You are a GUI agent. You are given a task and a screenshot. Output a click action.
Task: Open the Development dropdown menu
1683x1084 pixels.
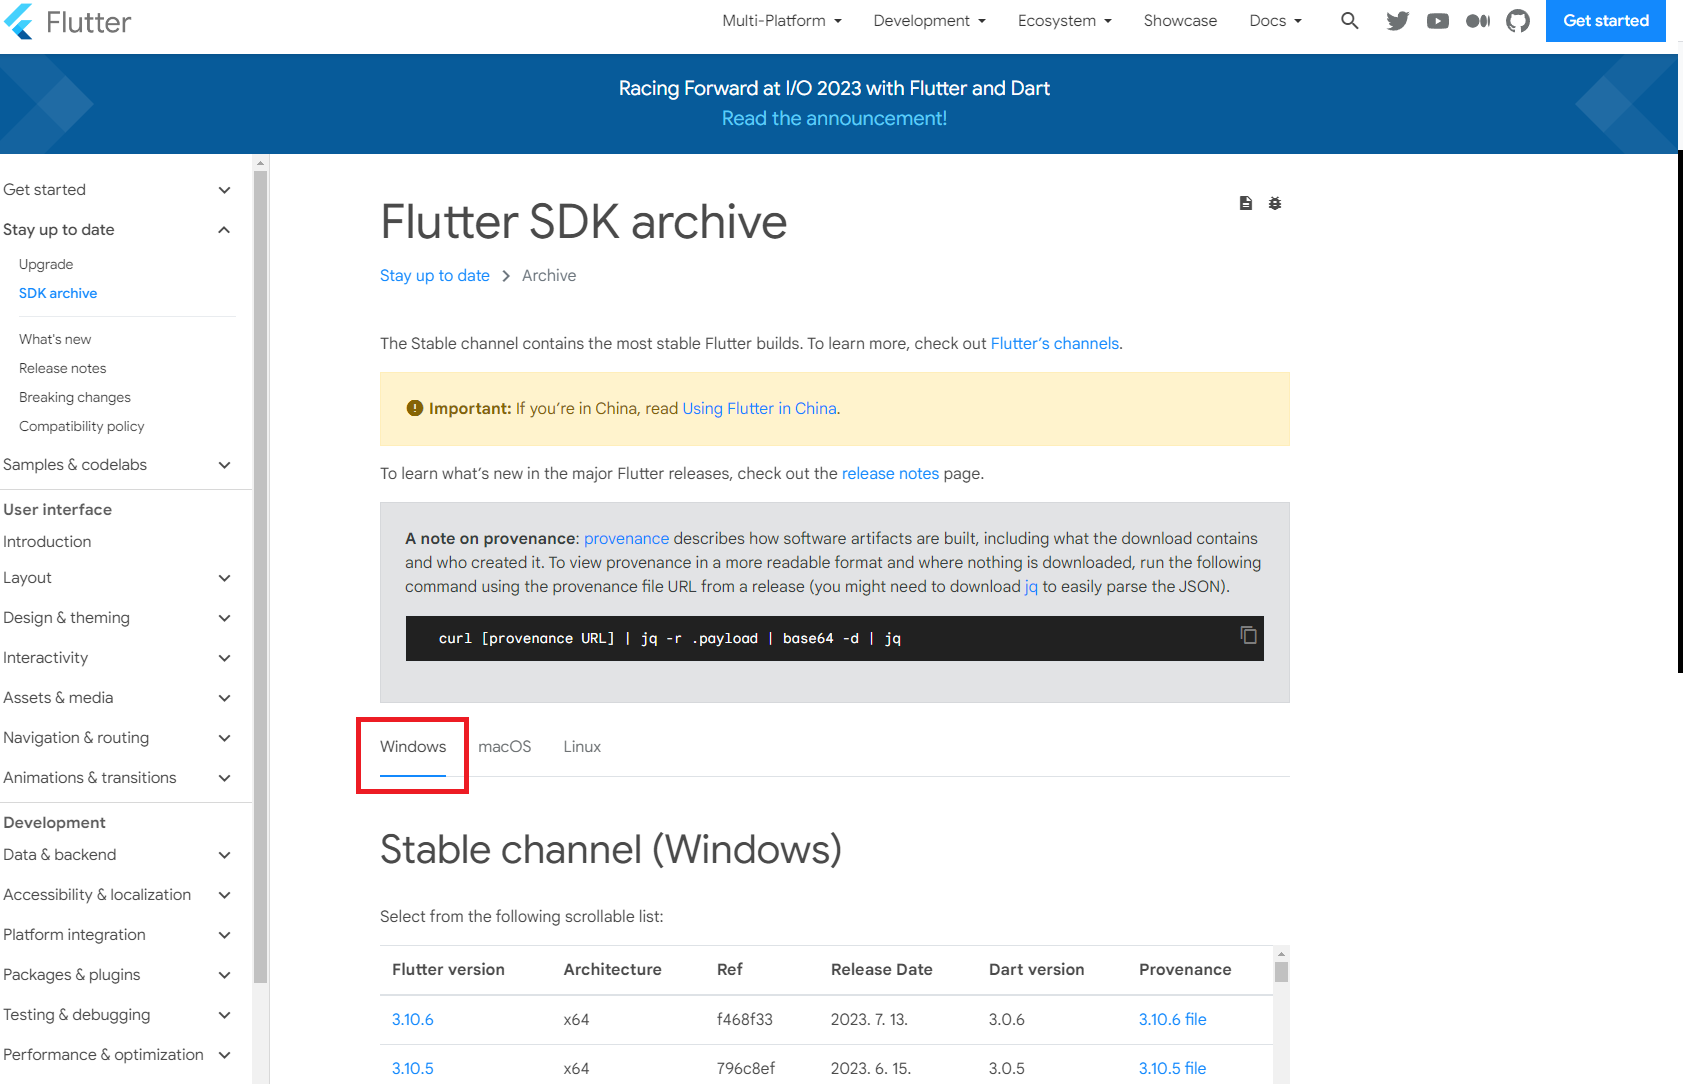929,21
